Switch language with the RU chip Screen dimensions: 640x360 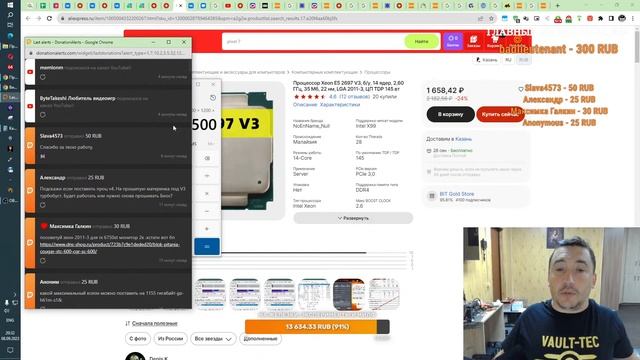[x=508, y=60]
